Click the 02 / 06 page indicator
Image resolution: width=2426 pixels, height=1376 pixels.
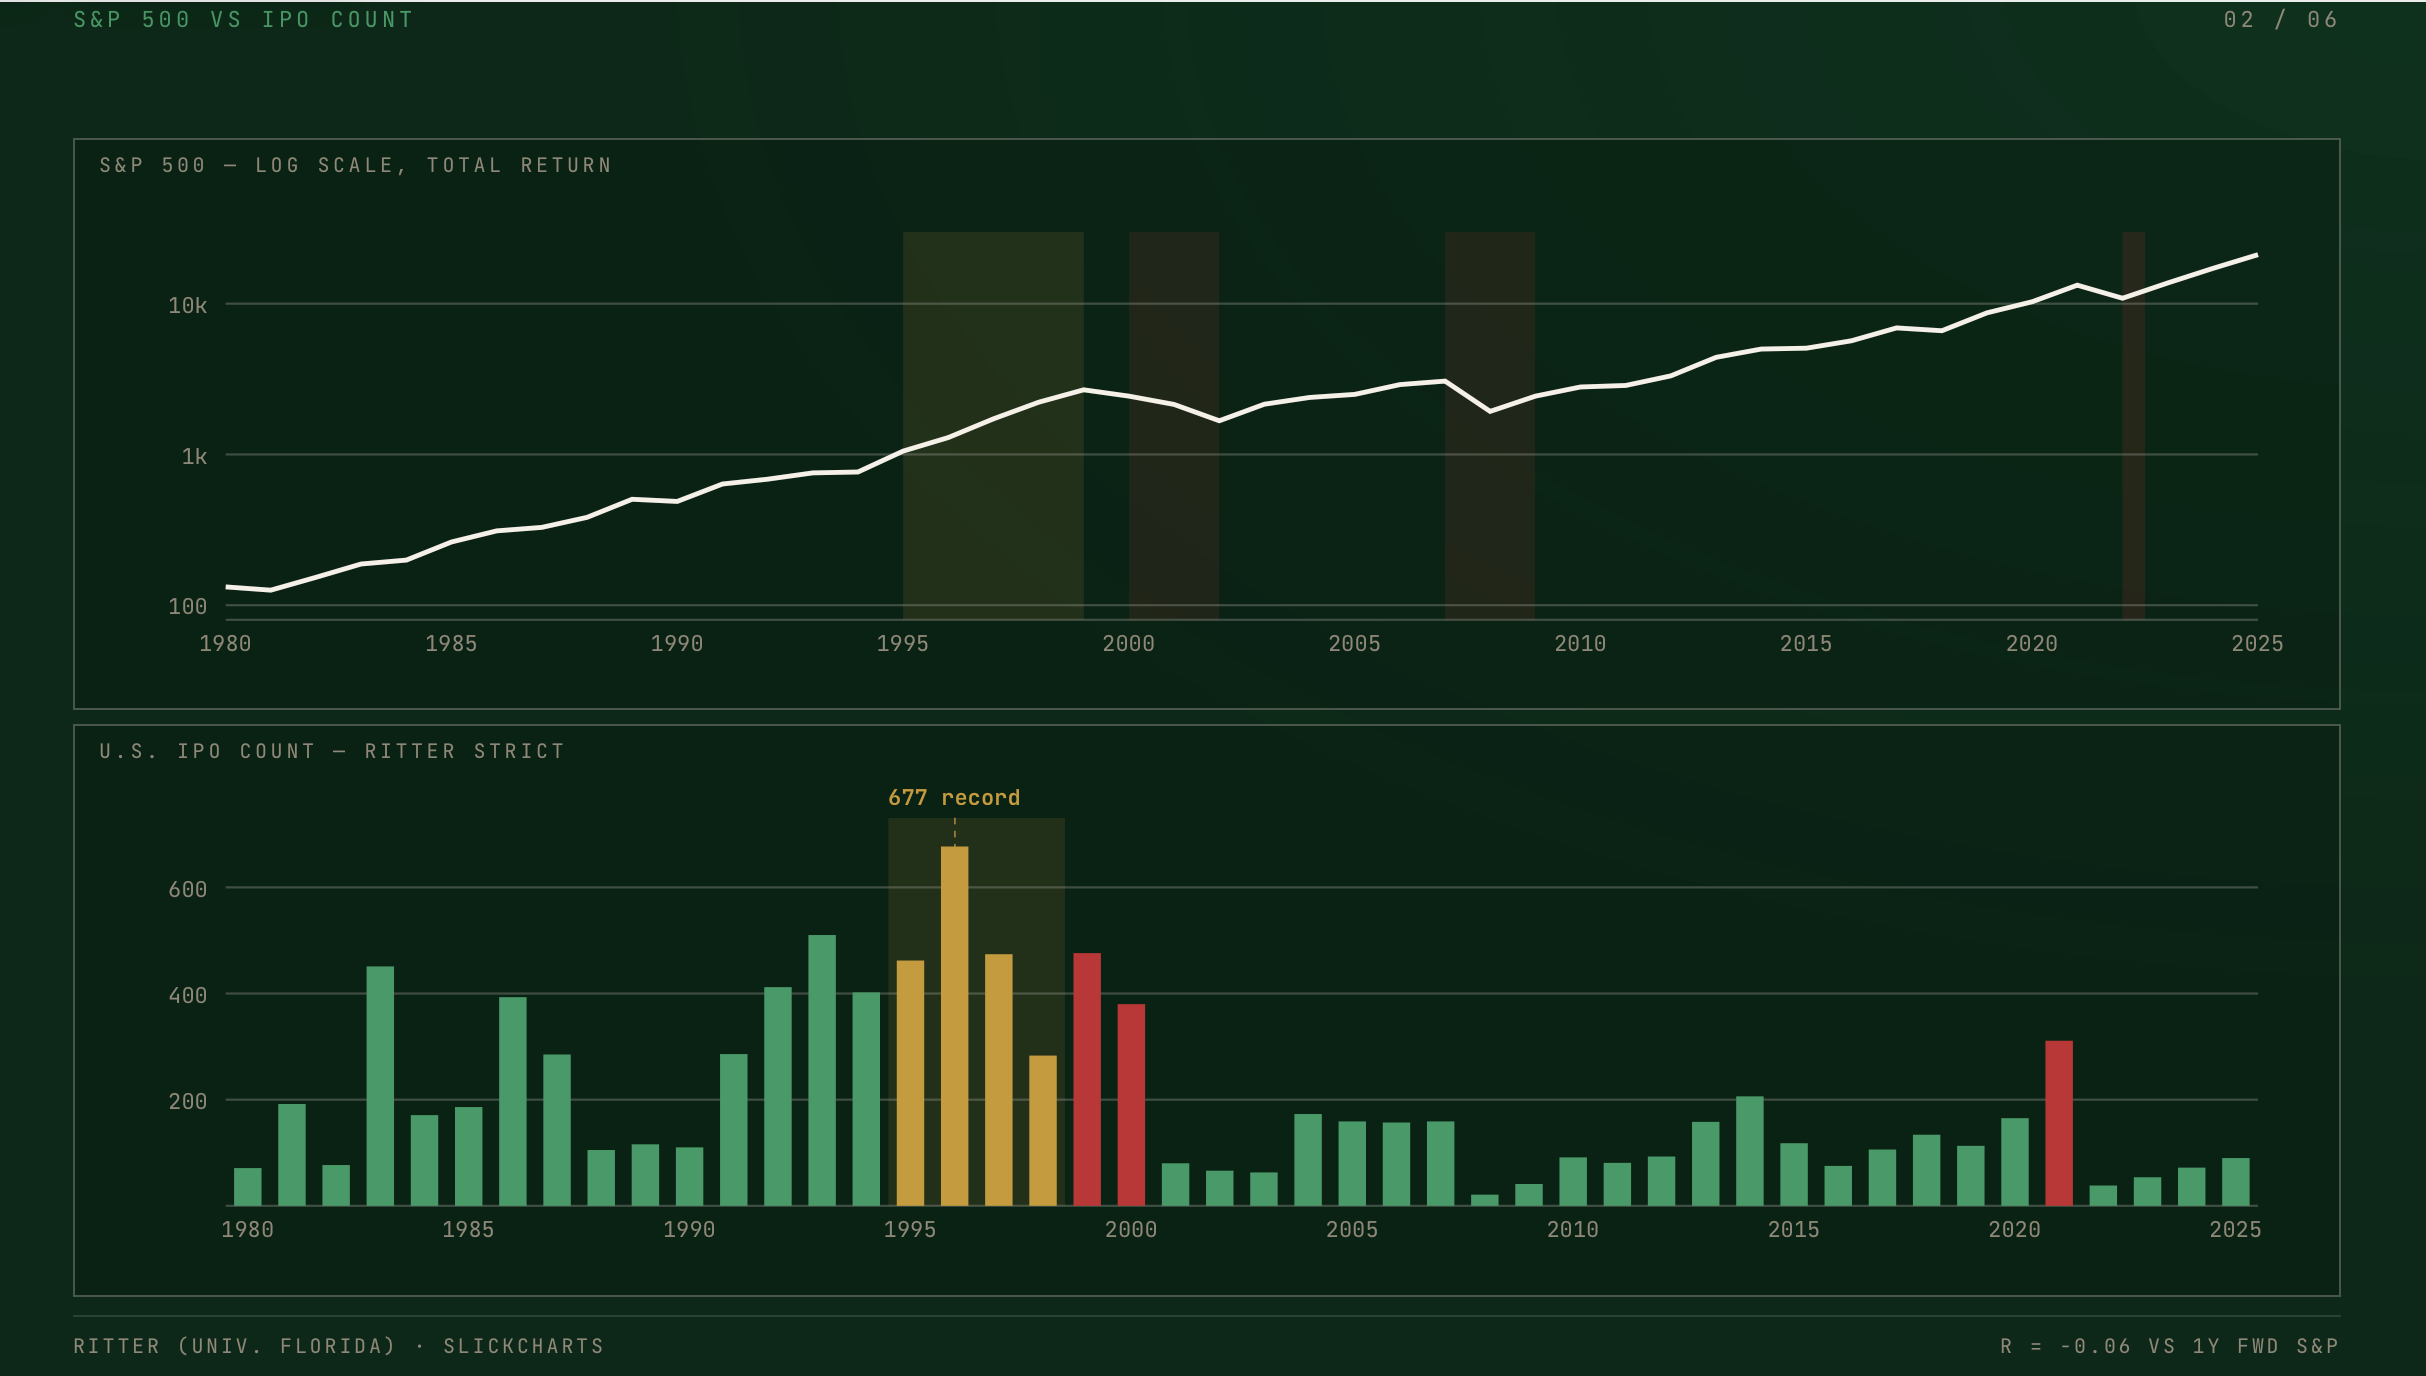(x=2281, y=20)
